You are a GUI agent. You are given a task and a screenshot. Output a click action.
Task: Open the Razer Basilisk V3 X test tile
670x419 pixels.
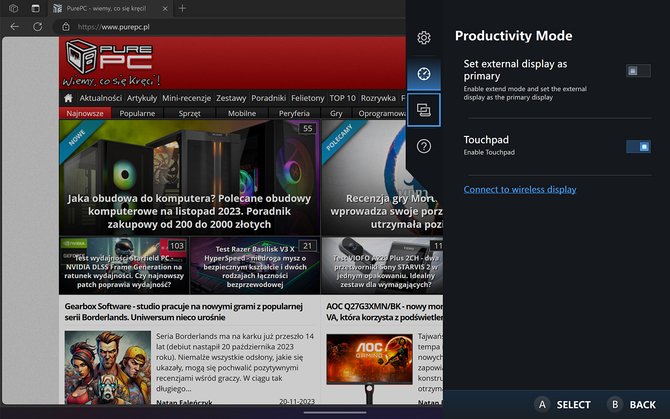click(x=255, y=266)
